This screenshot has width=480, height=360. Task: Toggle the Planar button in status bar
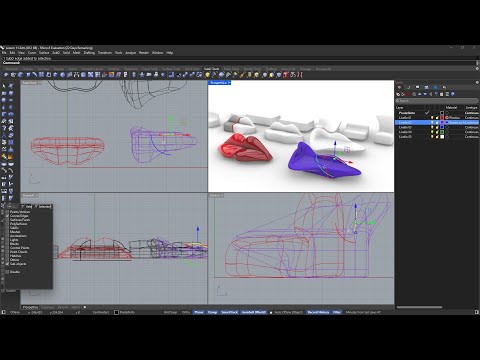pyautogui.click(x=199, y=312)
